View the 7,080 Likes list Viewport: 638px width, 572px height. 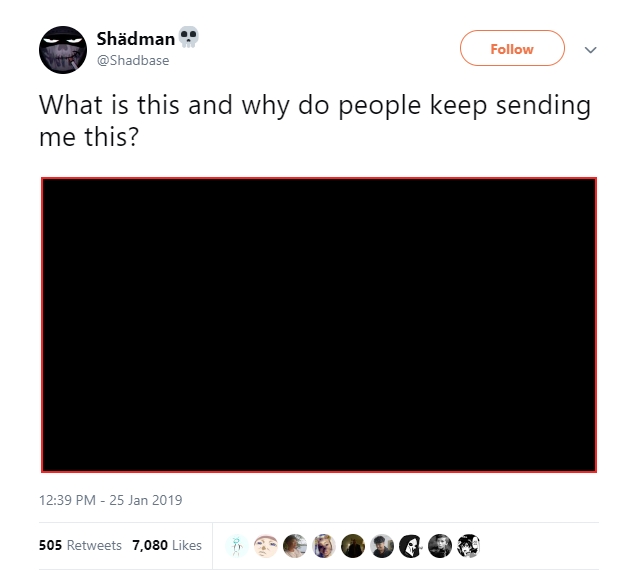click(x=167, y=545)
